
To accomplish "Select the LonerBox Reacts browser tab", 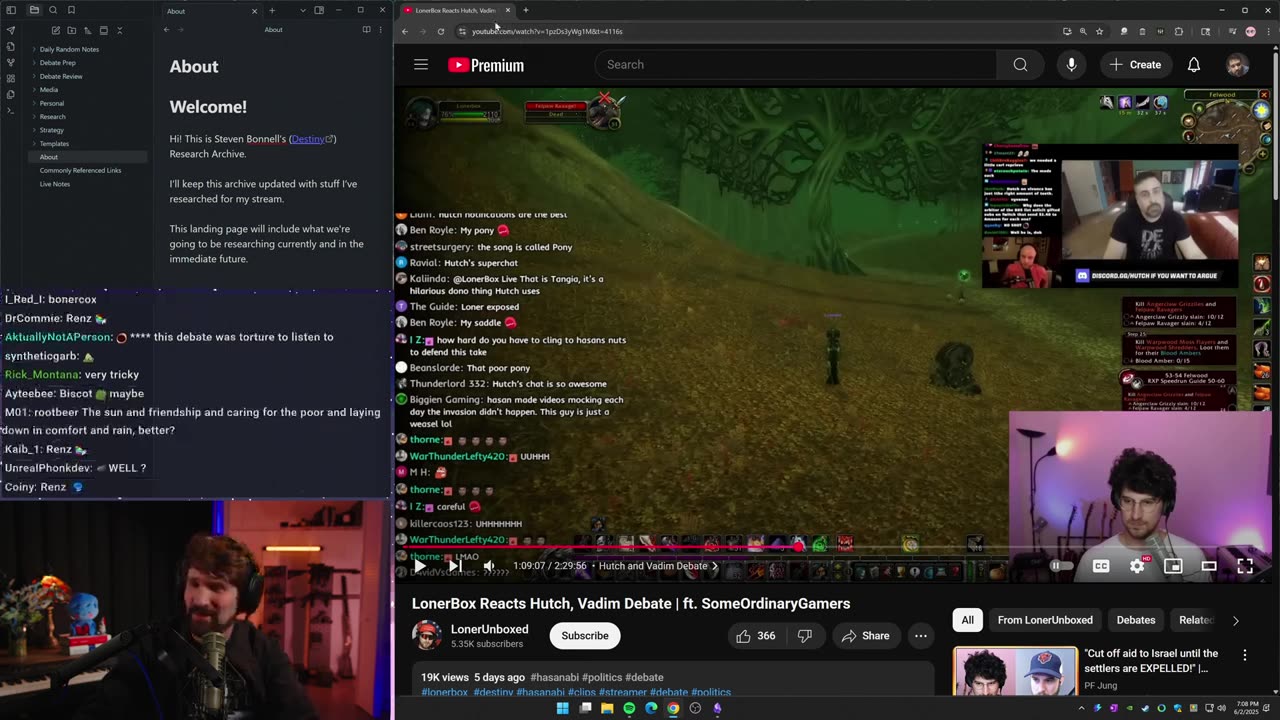I will click(455, 10).
